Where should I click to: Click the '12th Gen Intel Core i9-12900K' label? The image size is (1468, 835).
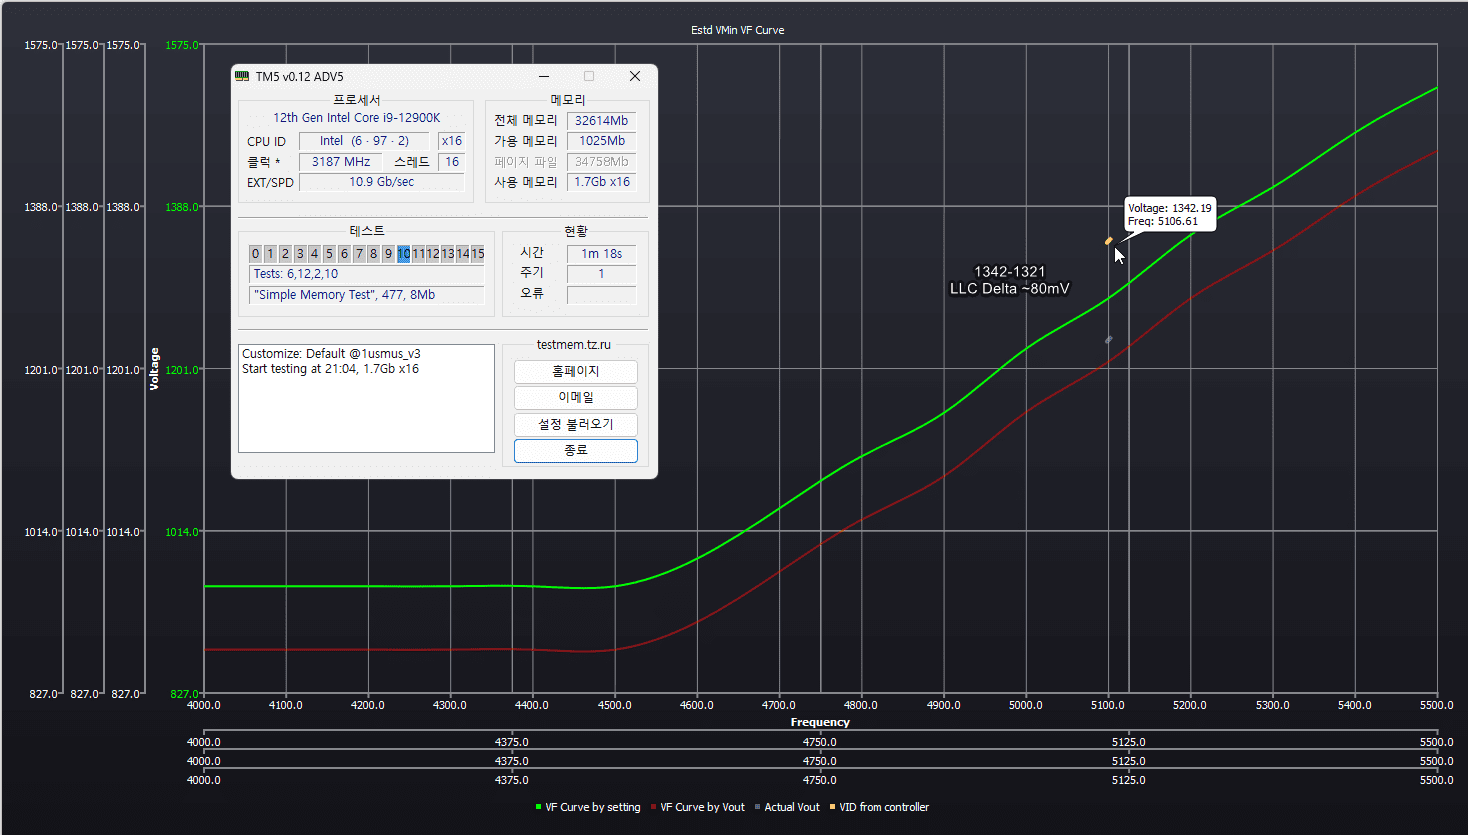357,118
